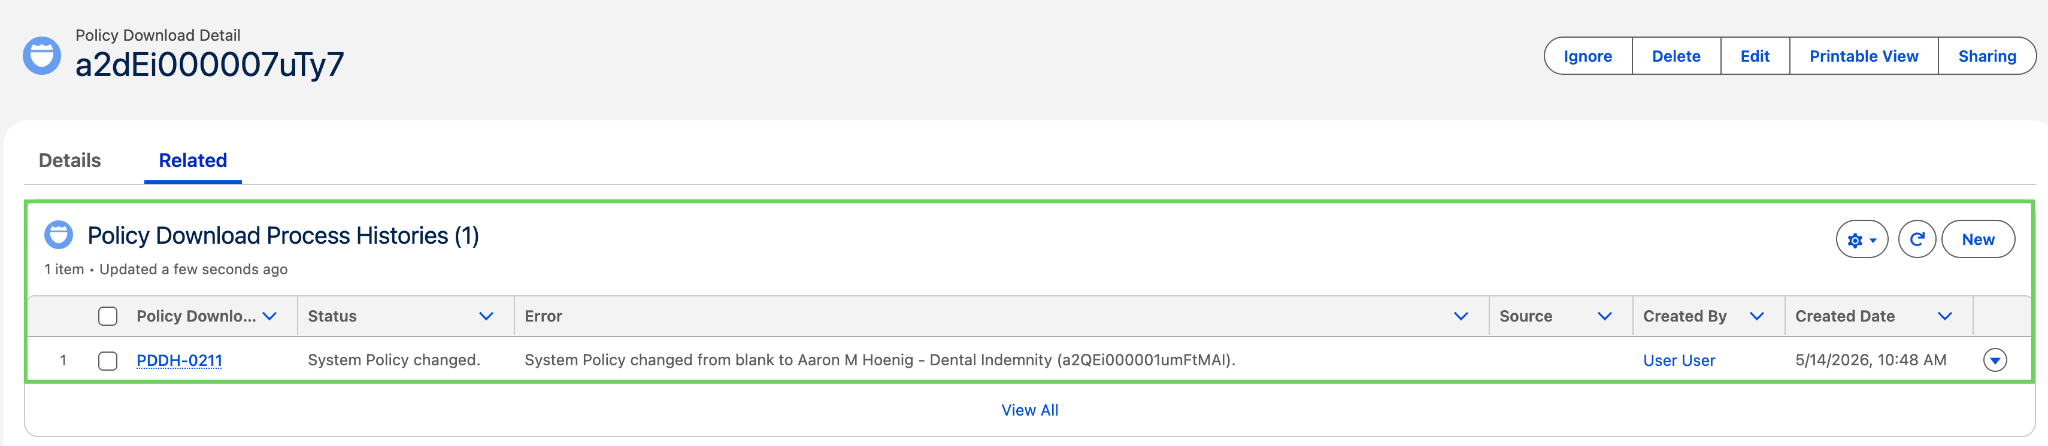Click the Policy Download Detail record icon
This screenshot has height=446, width=2048.
click(42, 55)
